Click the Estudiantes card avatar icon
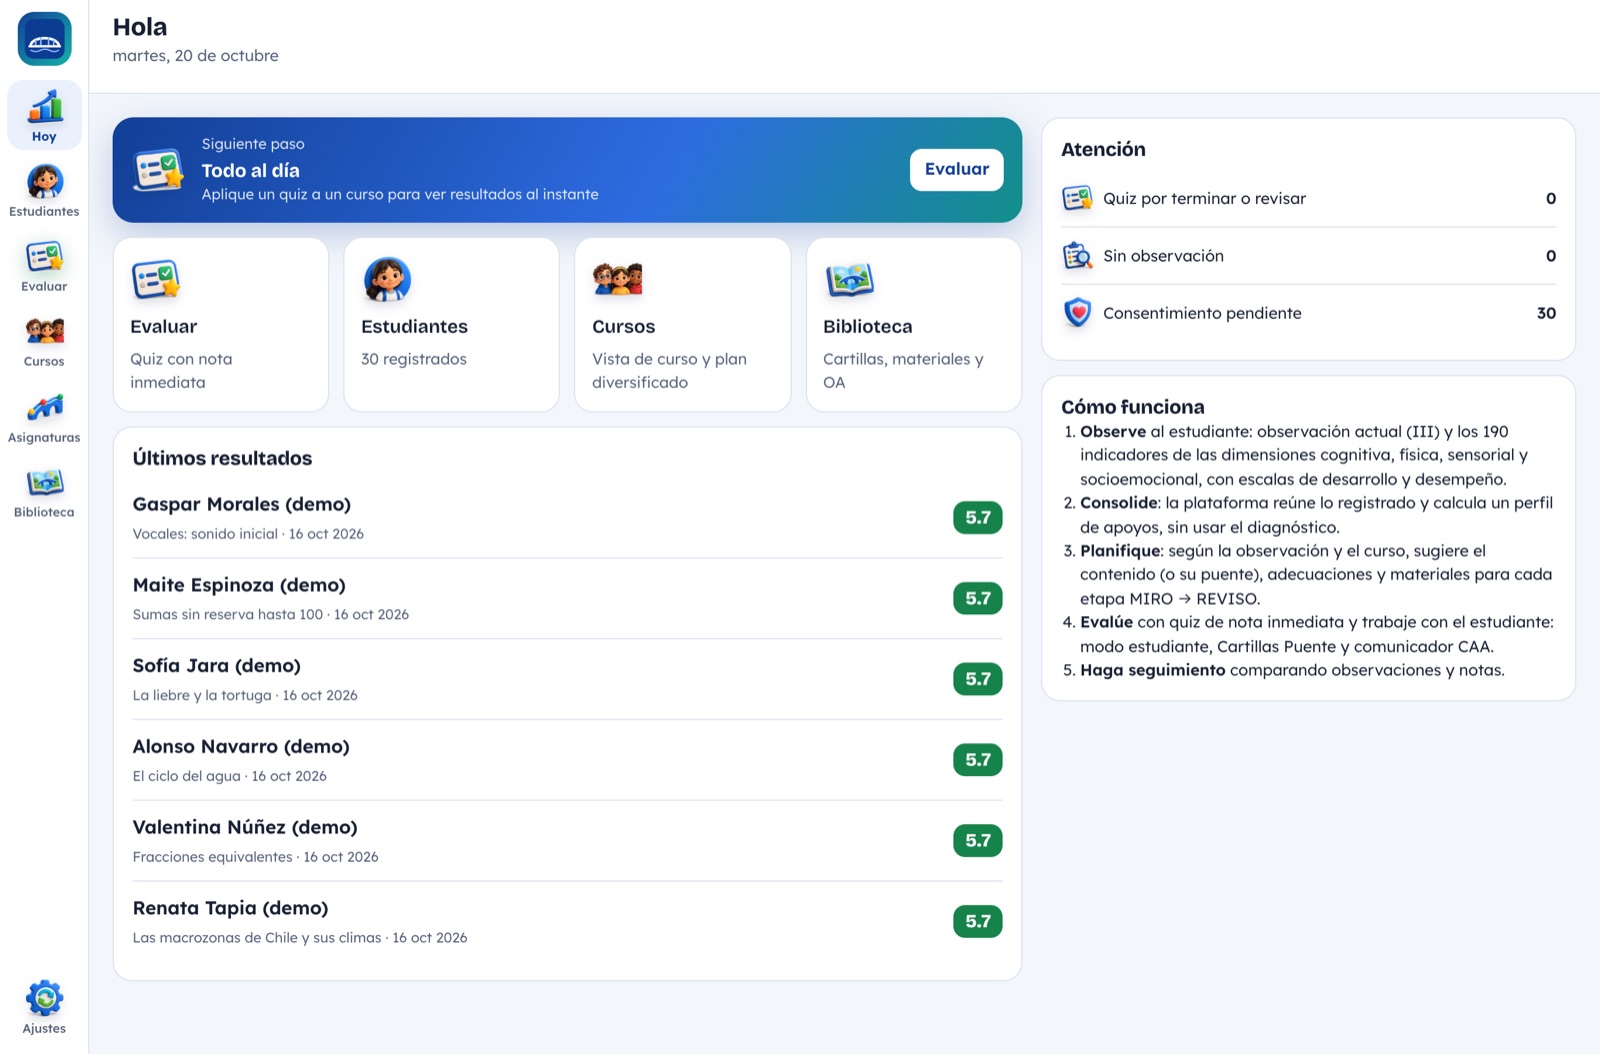 coord(387,280)
